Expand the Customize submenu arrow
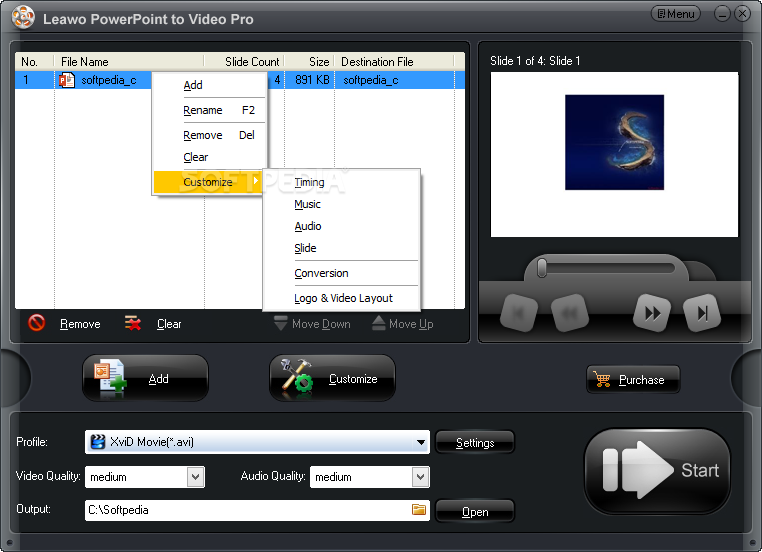The height and width of the screenshot is (552, 762). click(256, 181)
